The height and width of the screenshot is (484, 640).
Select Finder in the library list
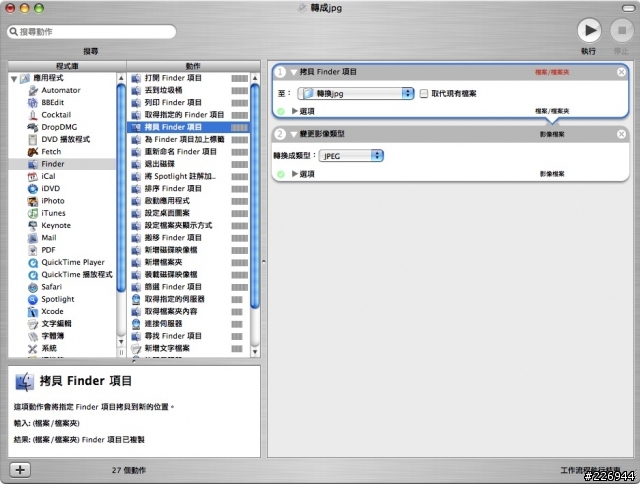(62, 164)
